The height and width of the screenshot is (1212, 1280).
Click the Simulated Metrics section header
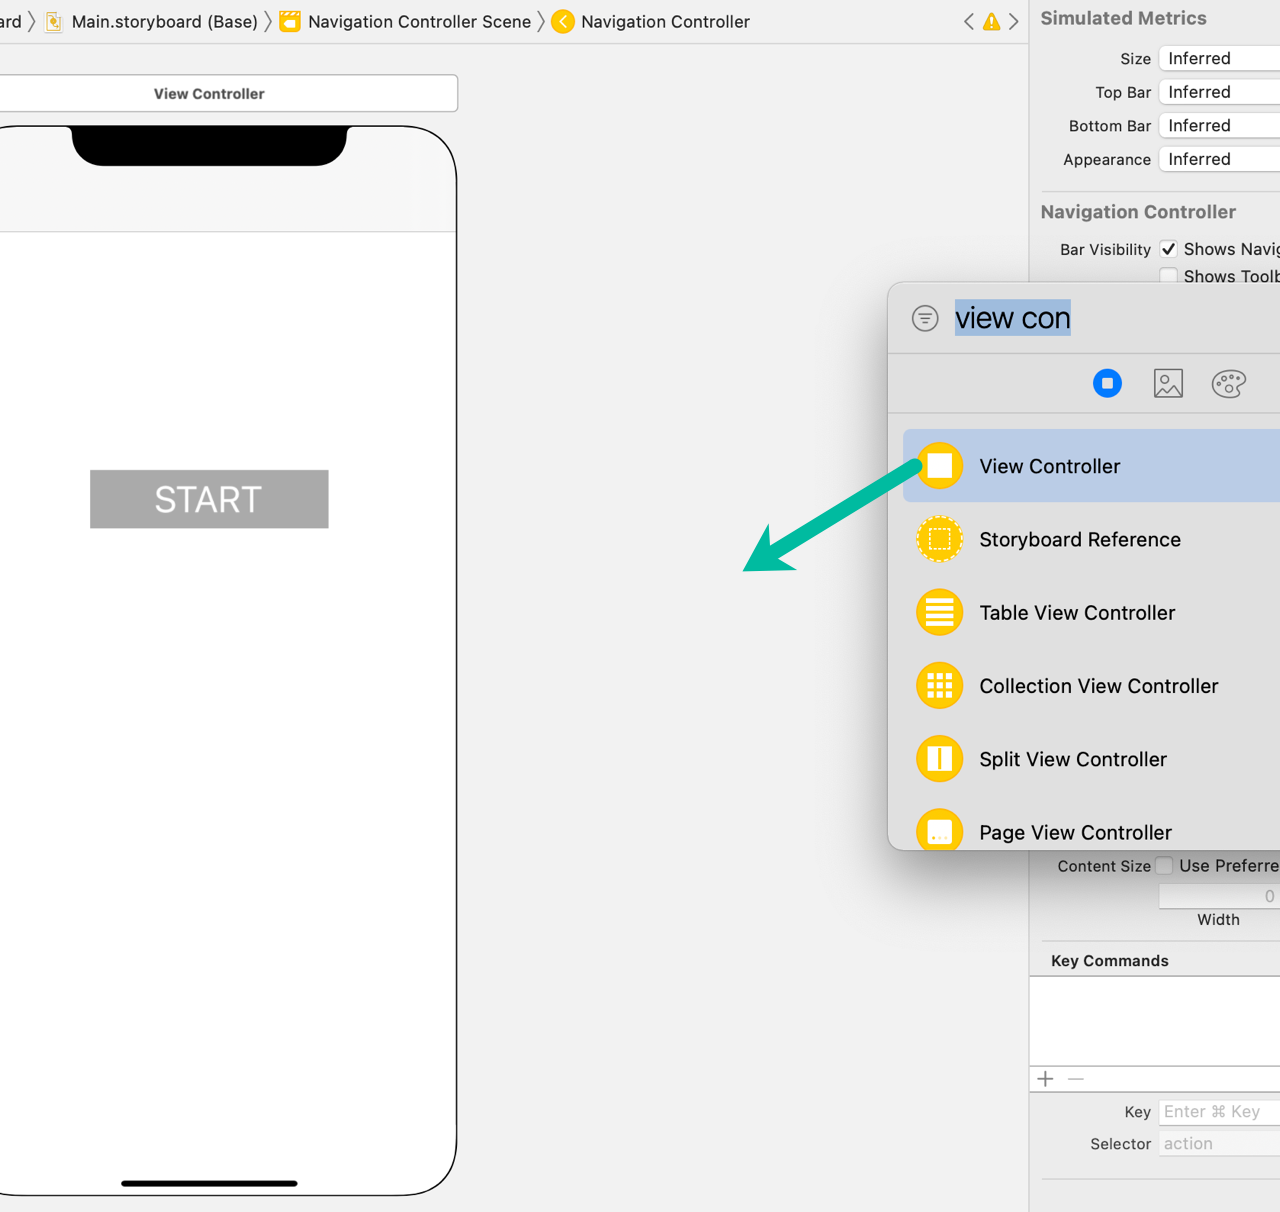pos(1123,18)
